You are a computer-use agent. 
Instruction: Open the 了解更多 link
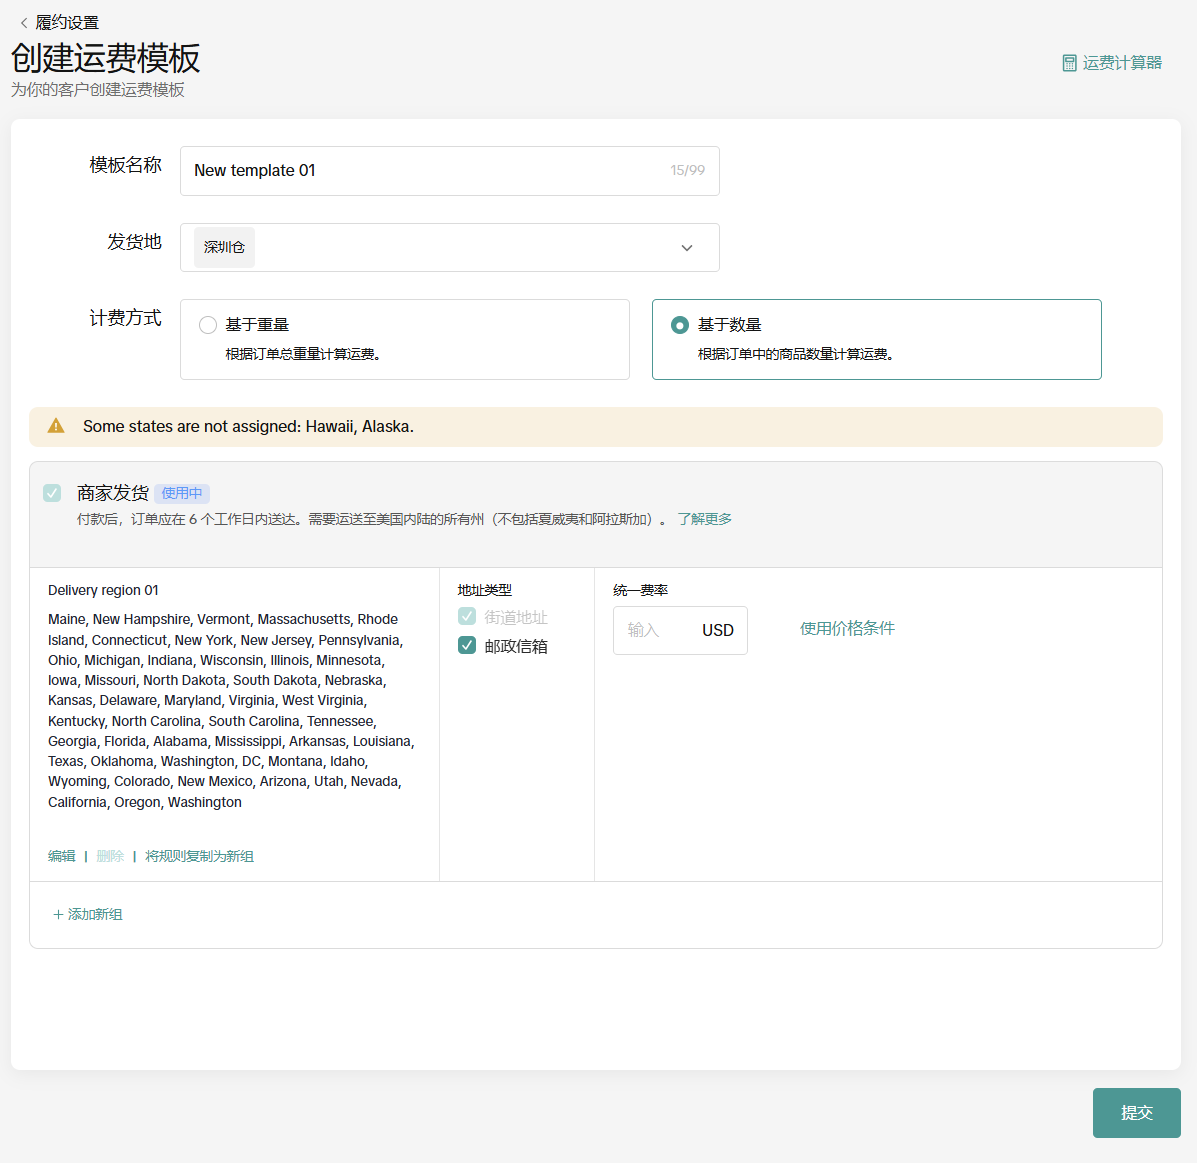(704, 519)
